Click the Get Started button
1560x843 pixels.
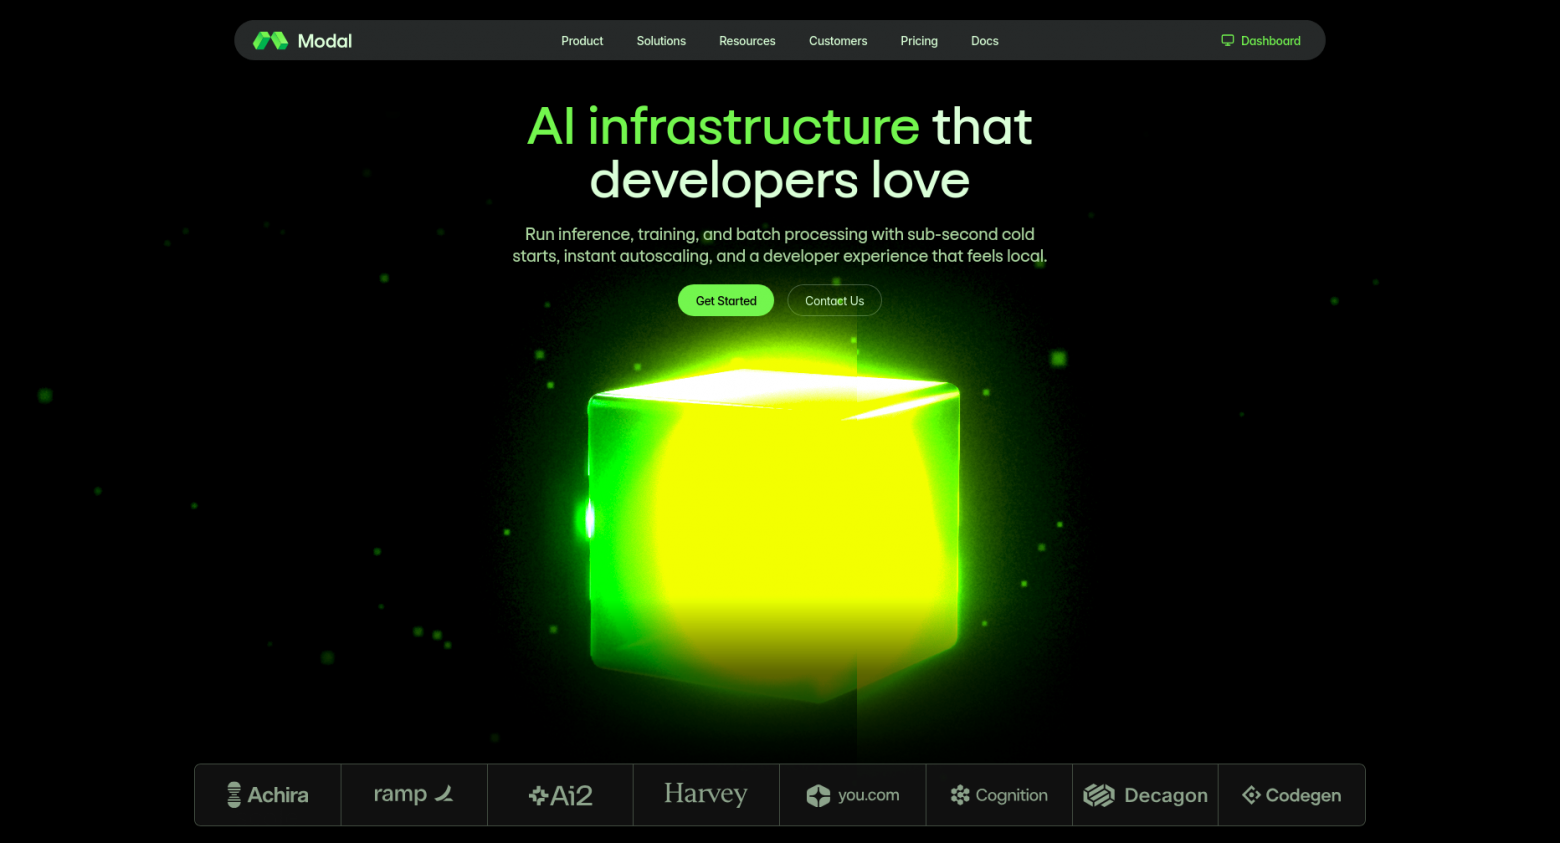tap(726, 300)
